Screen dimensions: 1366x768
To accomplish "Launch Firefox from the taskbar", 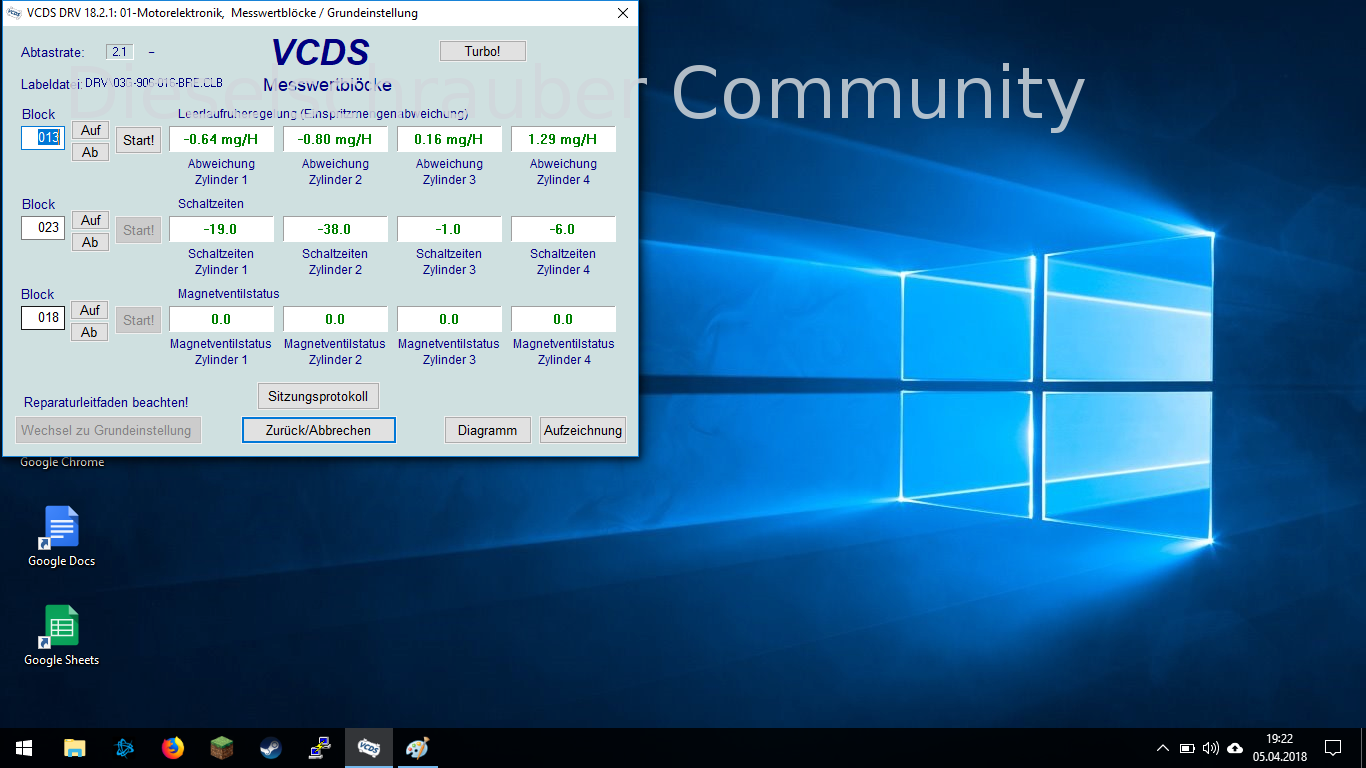I will coord(173,748).
